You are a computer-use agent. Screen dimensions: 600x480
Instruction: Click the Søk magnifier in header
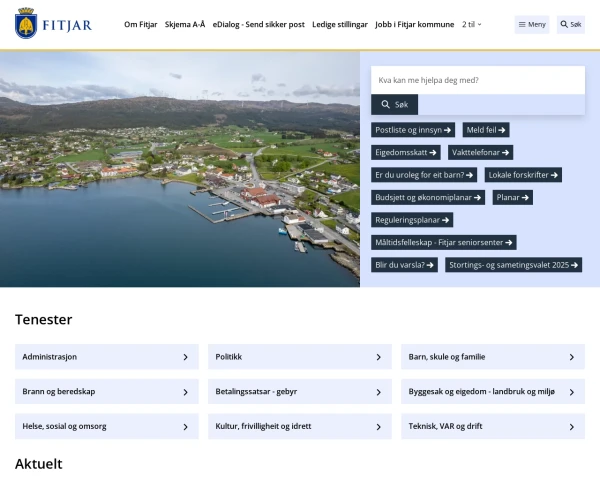[570, 24]
